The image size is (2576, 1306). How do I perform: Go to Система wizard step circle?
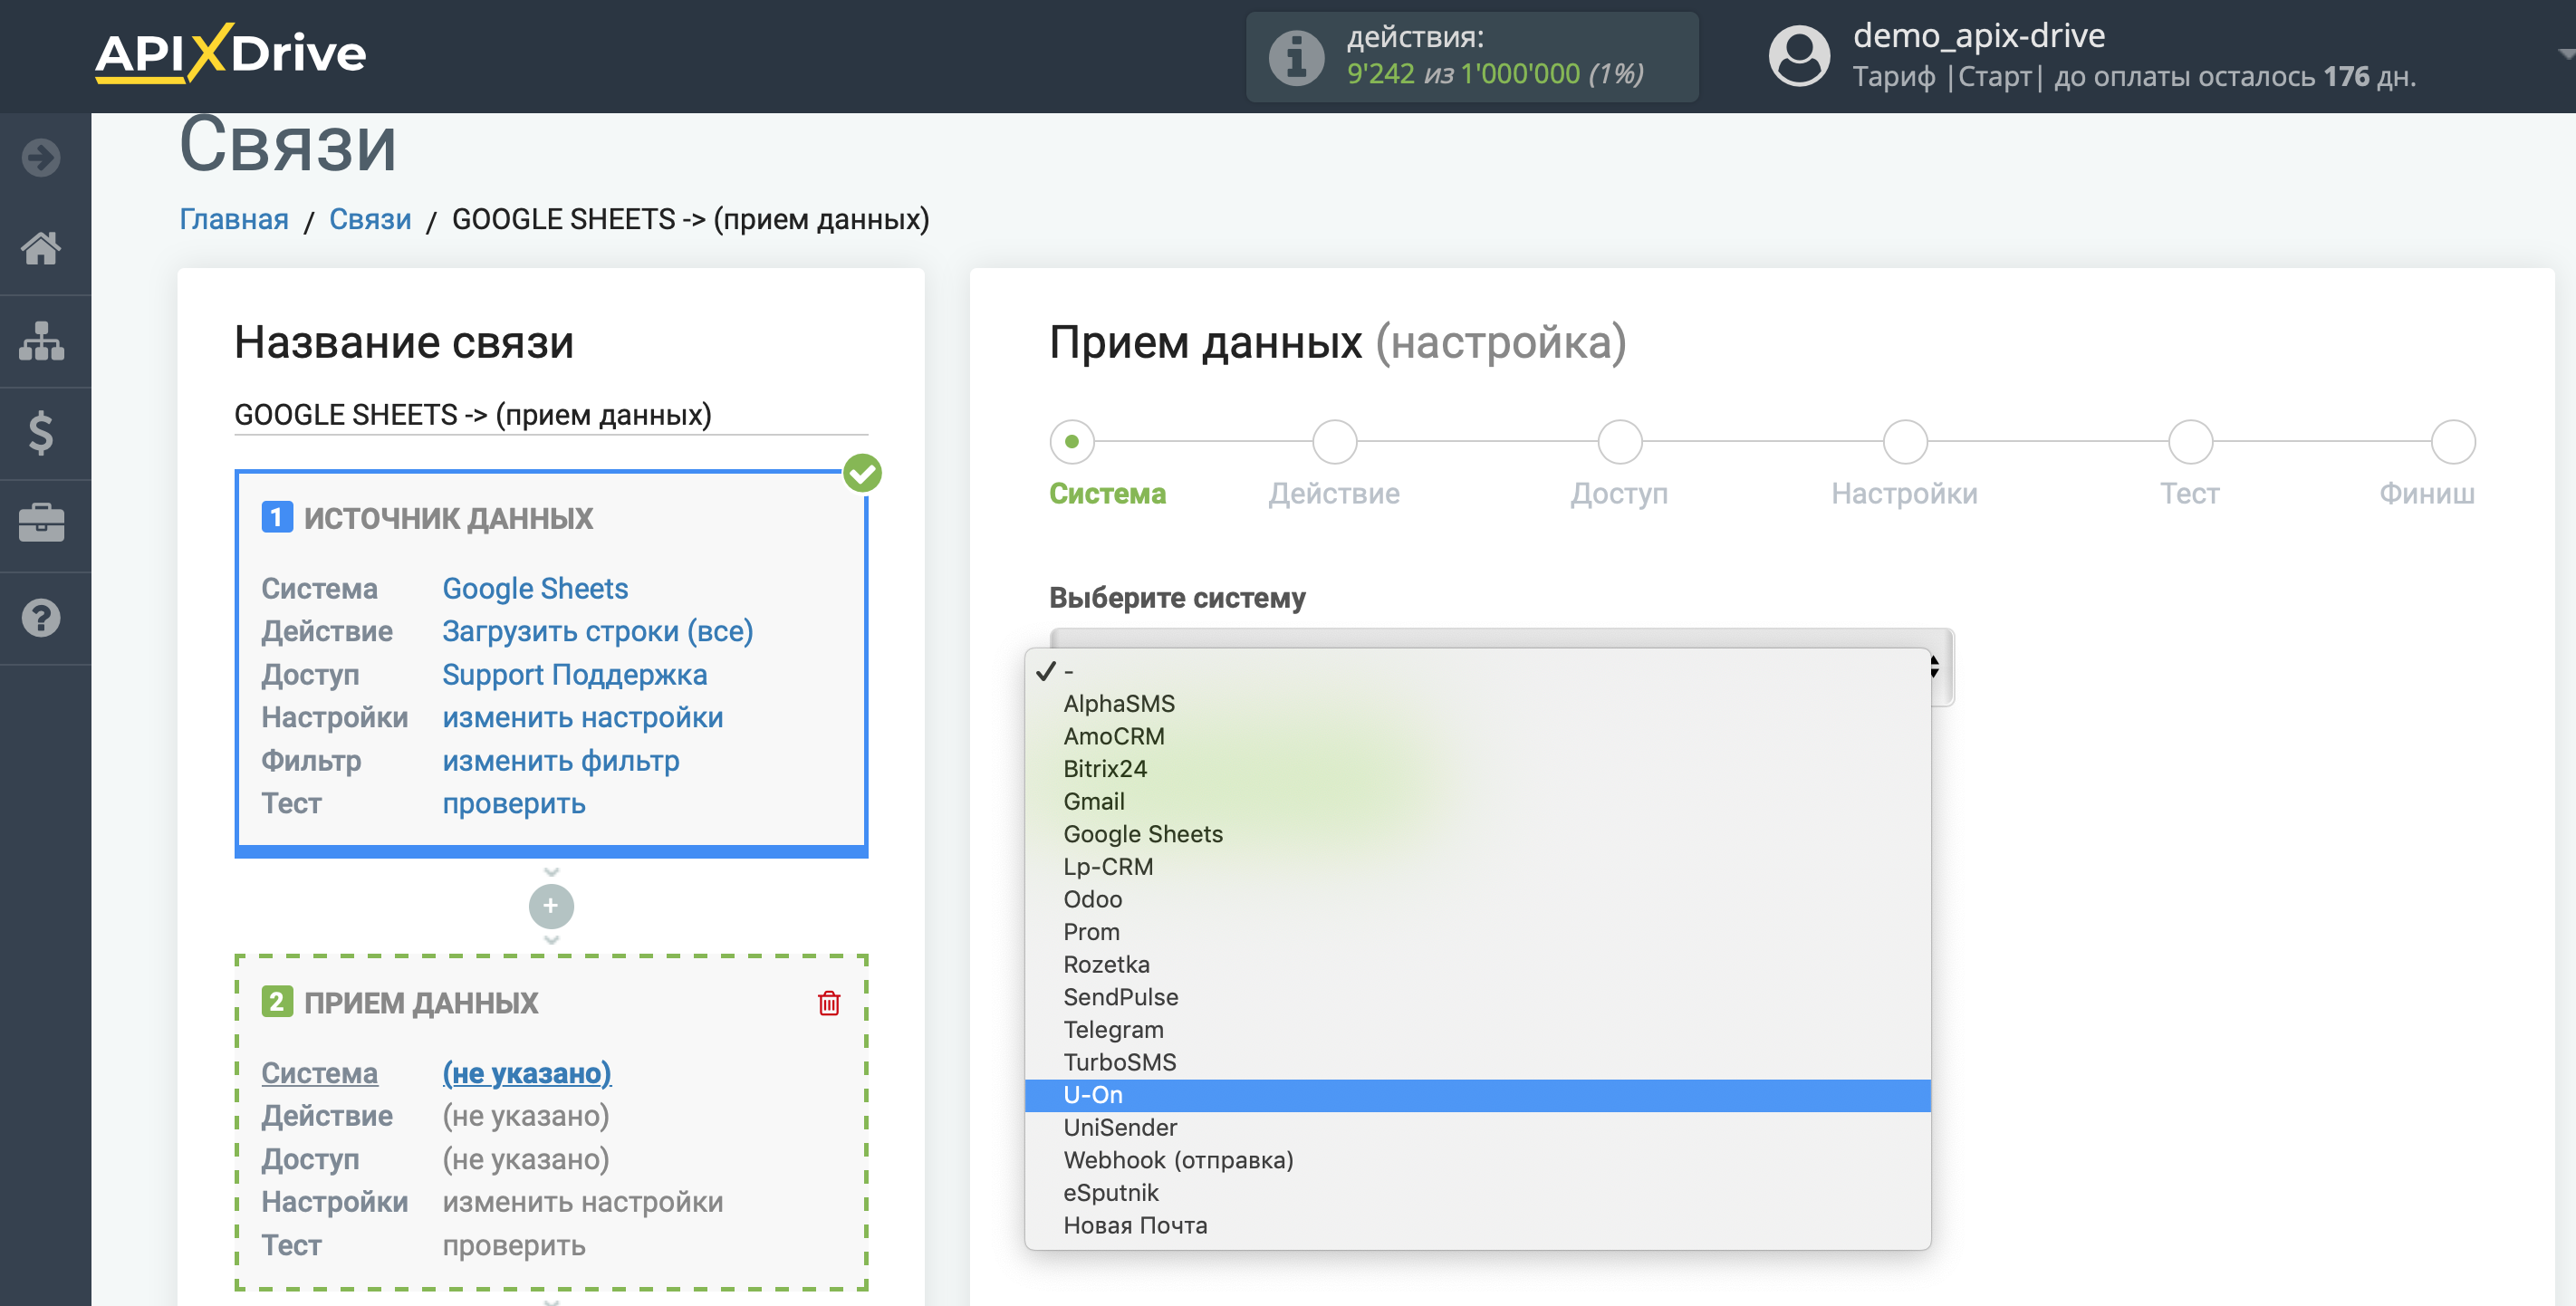1072,441
